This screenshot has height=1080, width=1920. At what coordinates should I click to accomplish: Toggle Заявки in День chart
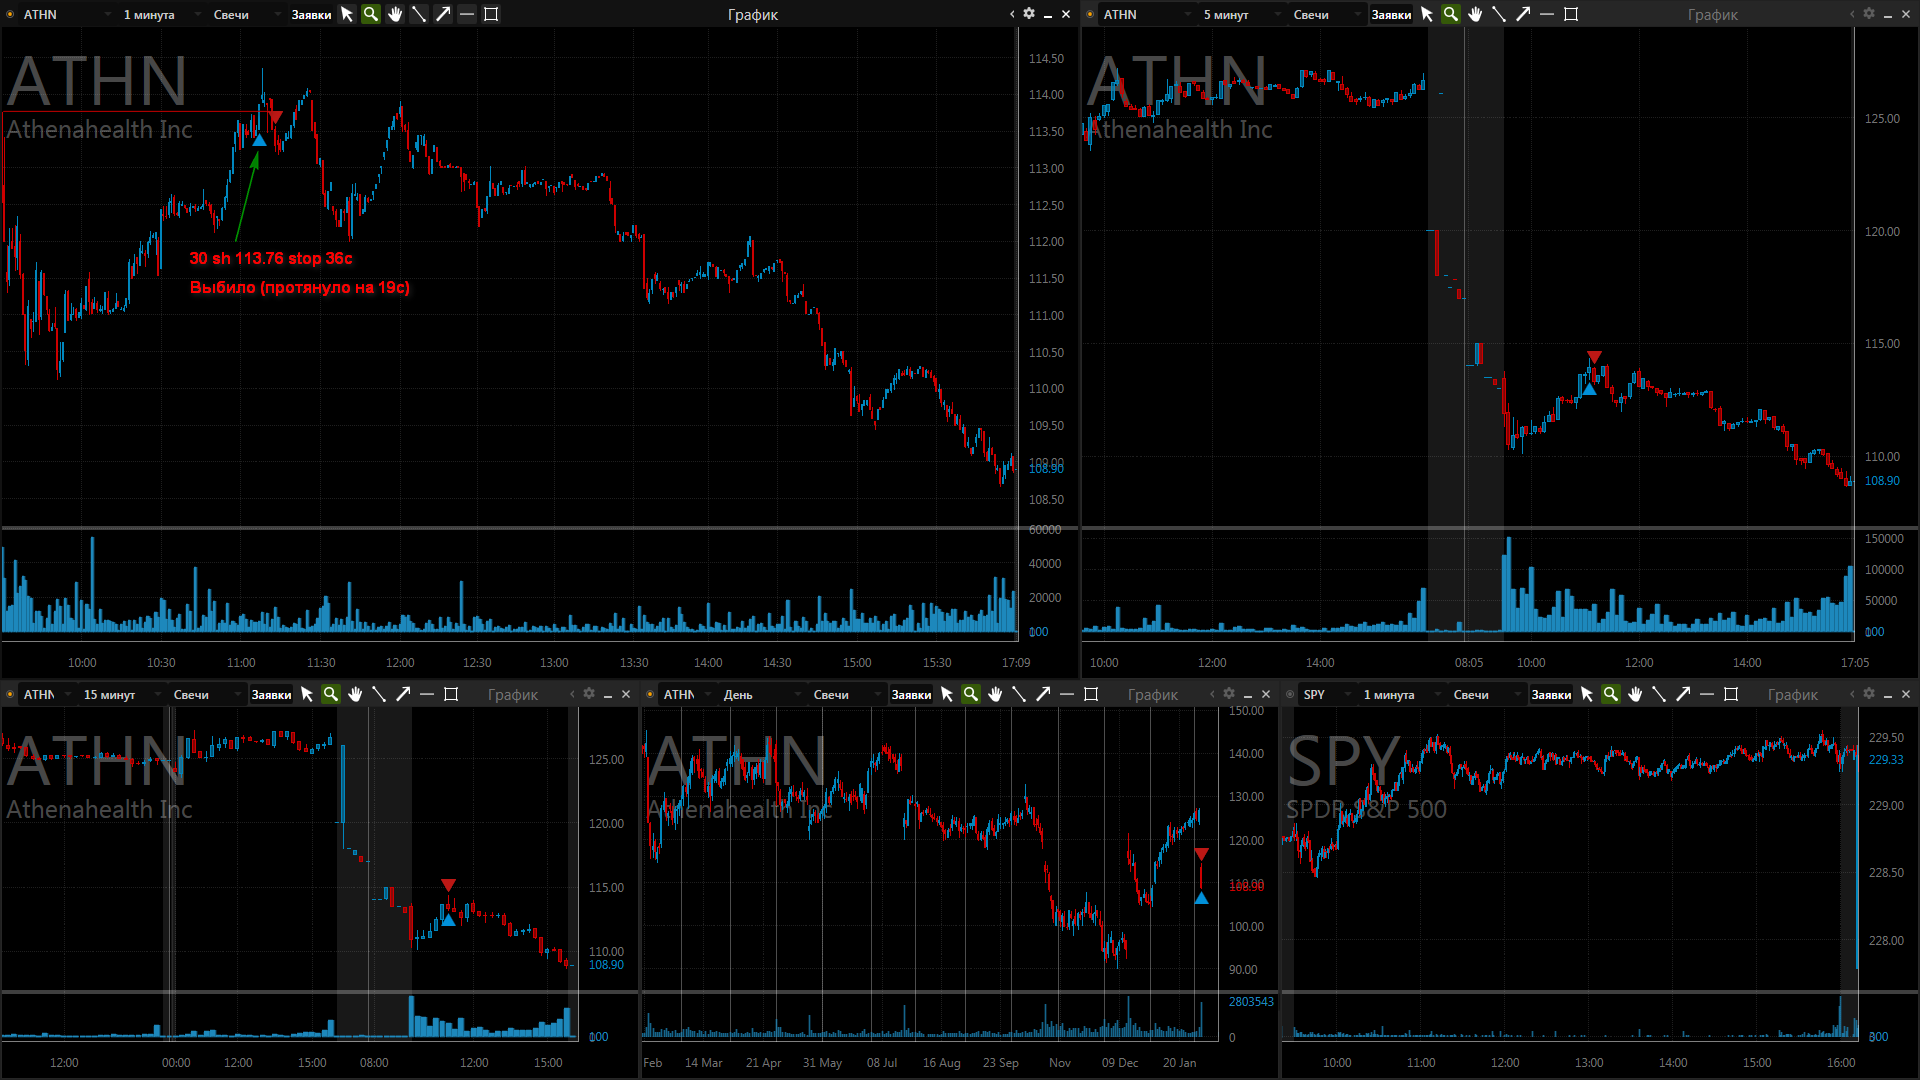[911, 695]
